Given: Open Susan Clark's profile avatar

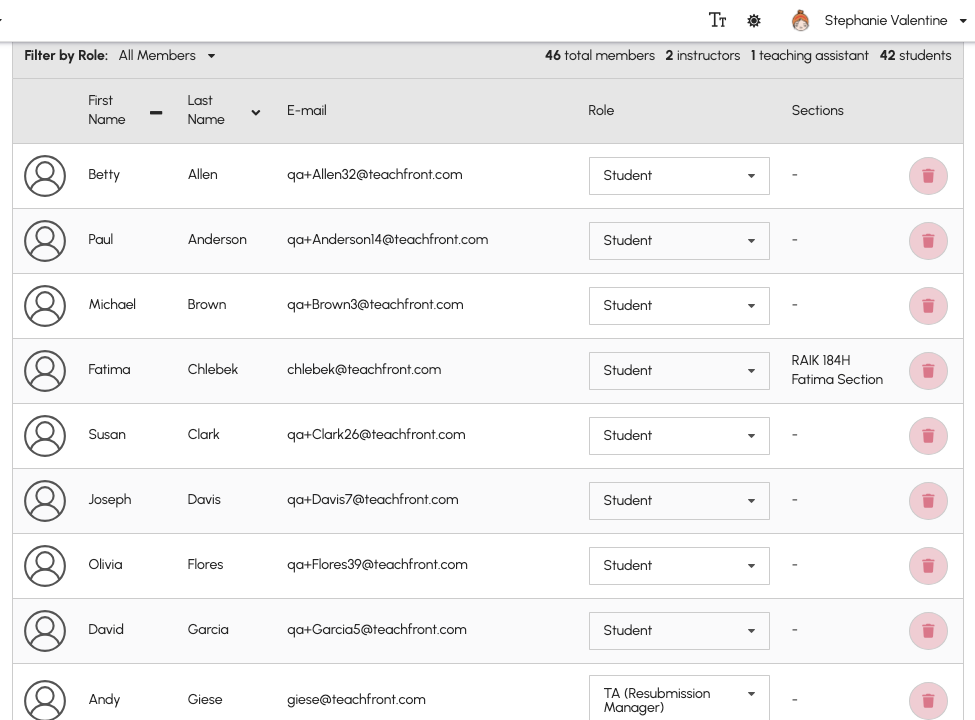Looking at the screenshot, I should [45, 436].
